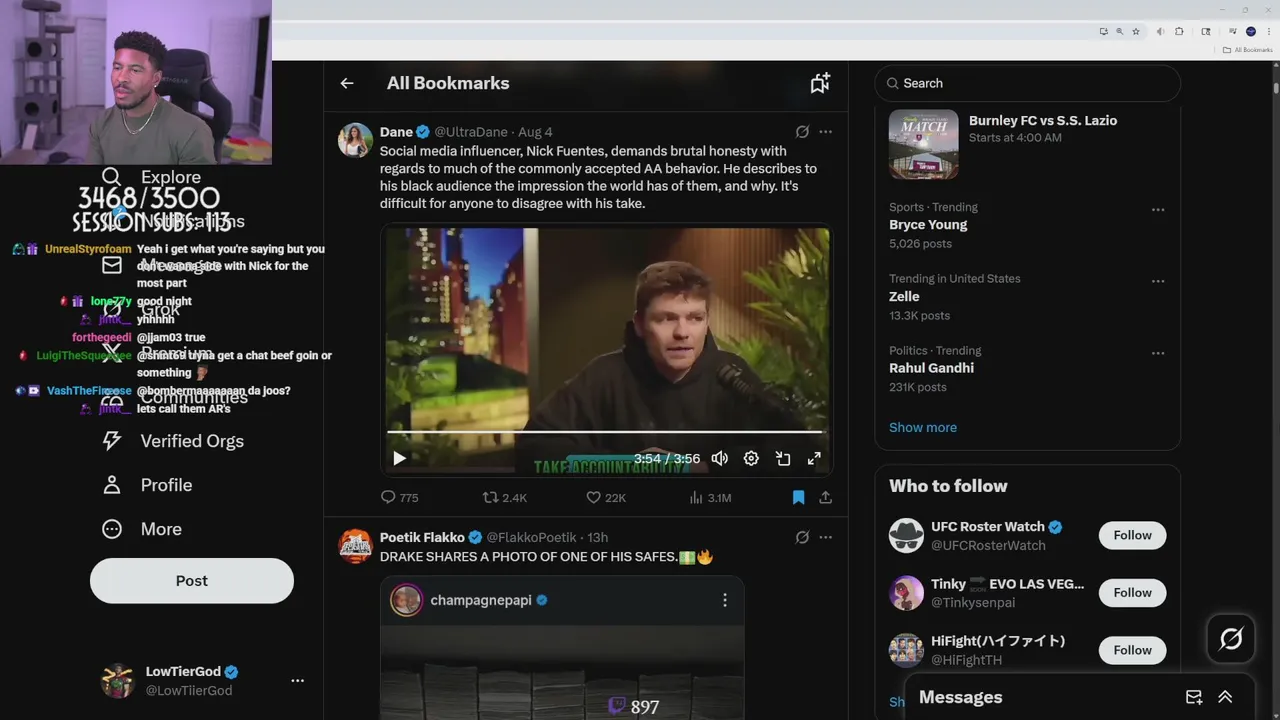Open the Explore menu item
Image resolution: width=1280 pixels, height=720 pixels.
pos(152,177)
